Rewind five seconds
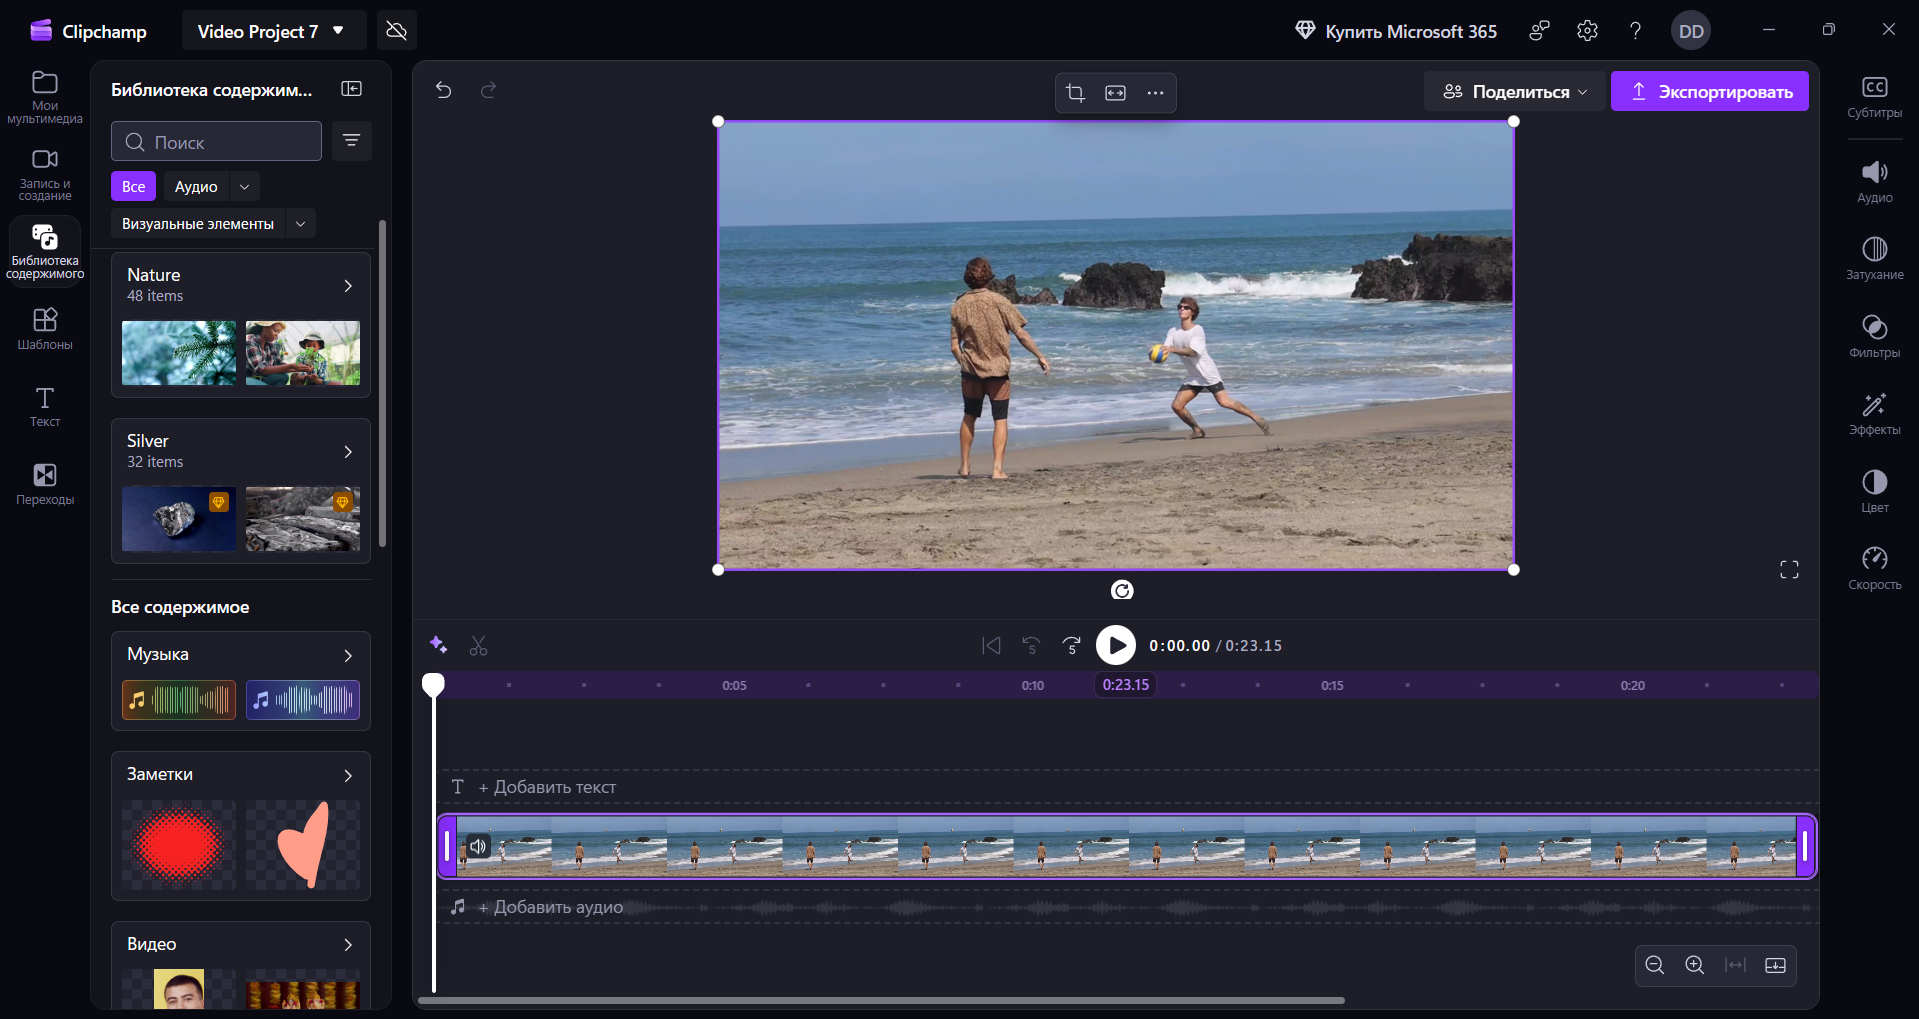1919x1019 pixels. pos(1031,645)
